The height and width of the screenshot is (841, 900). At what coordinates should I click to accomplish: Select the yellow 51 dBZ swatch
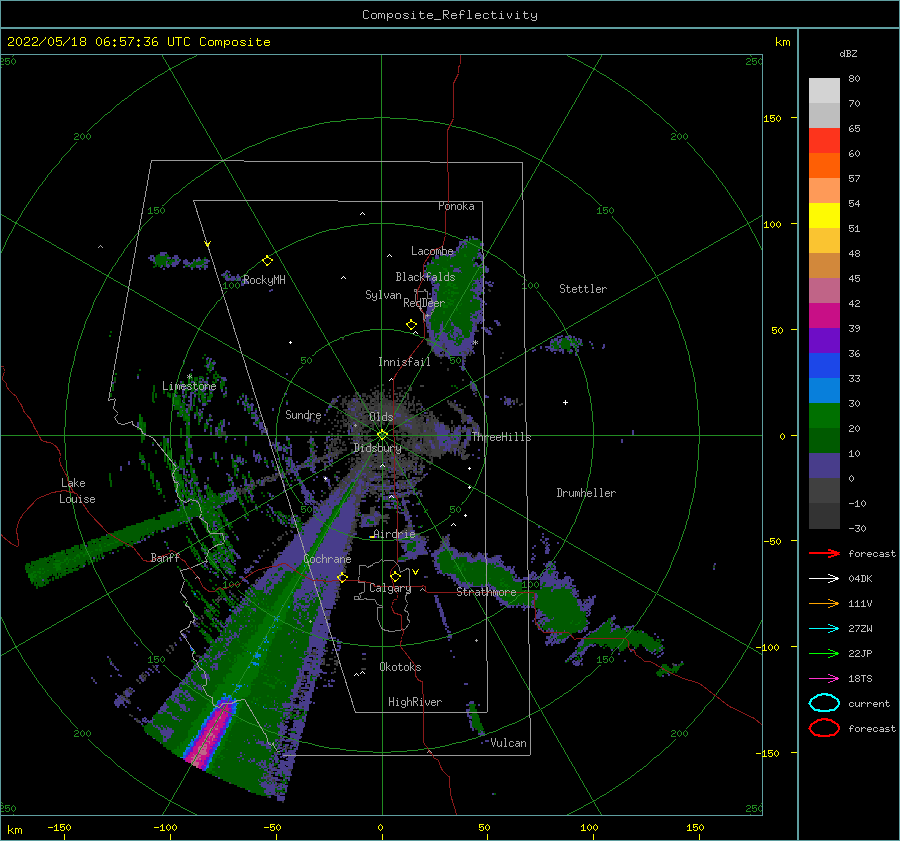click(x=824, y=215)
